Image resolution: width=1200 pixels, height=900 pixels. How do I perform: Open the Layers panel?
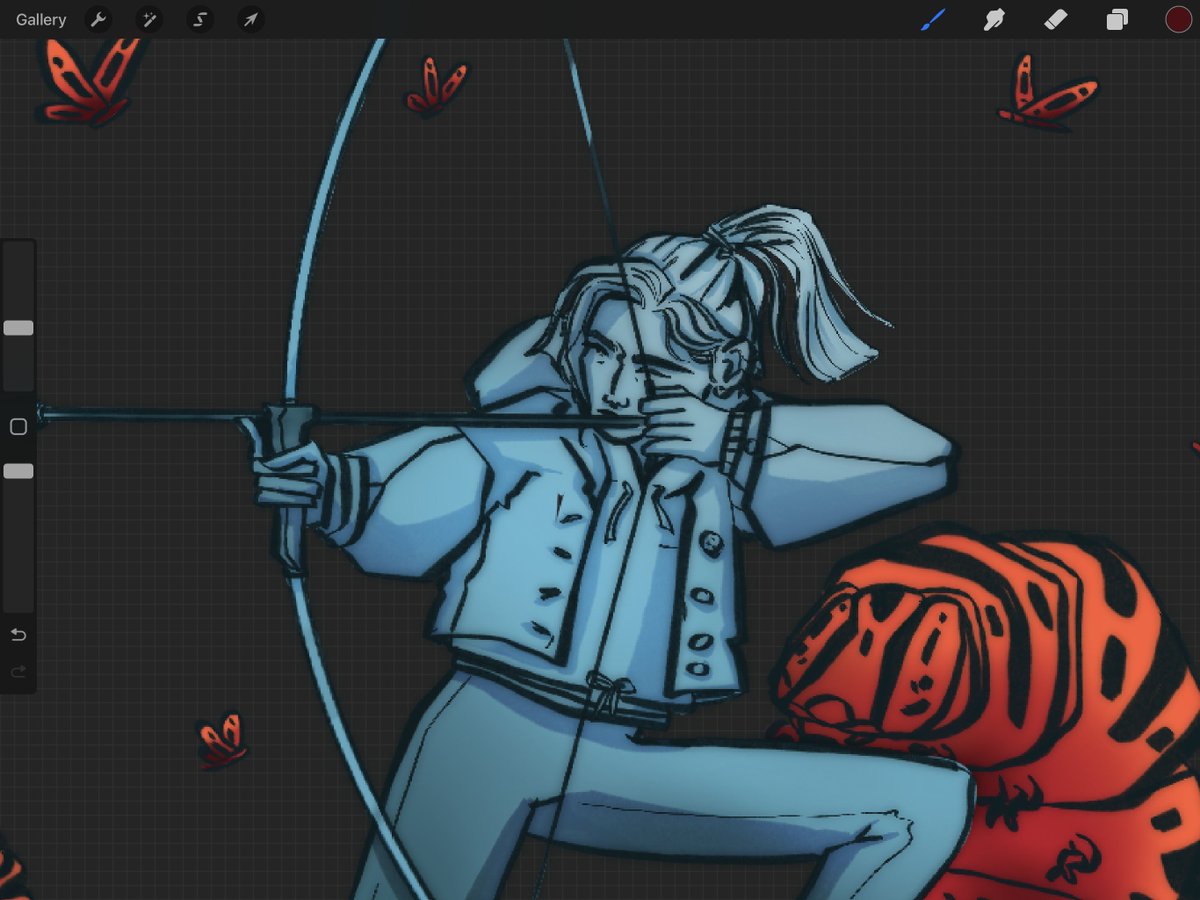1117,19
